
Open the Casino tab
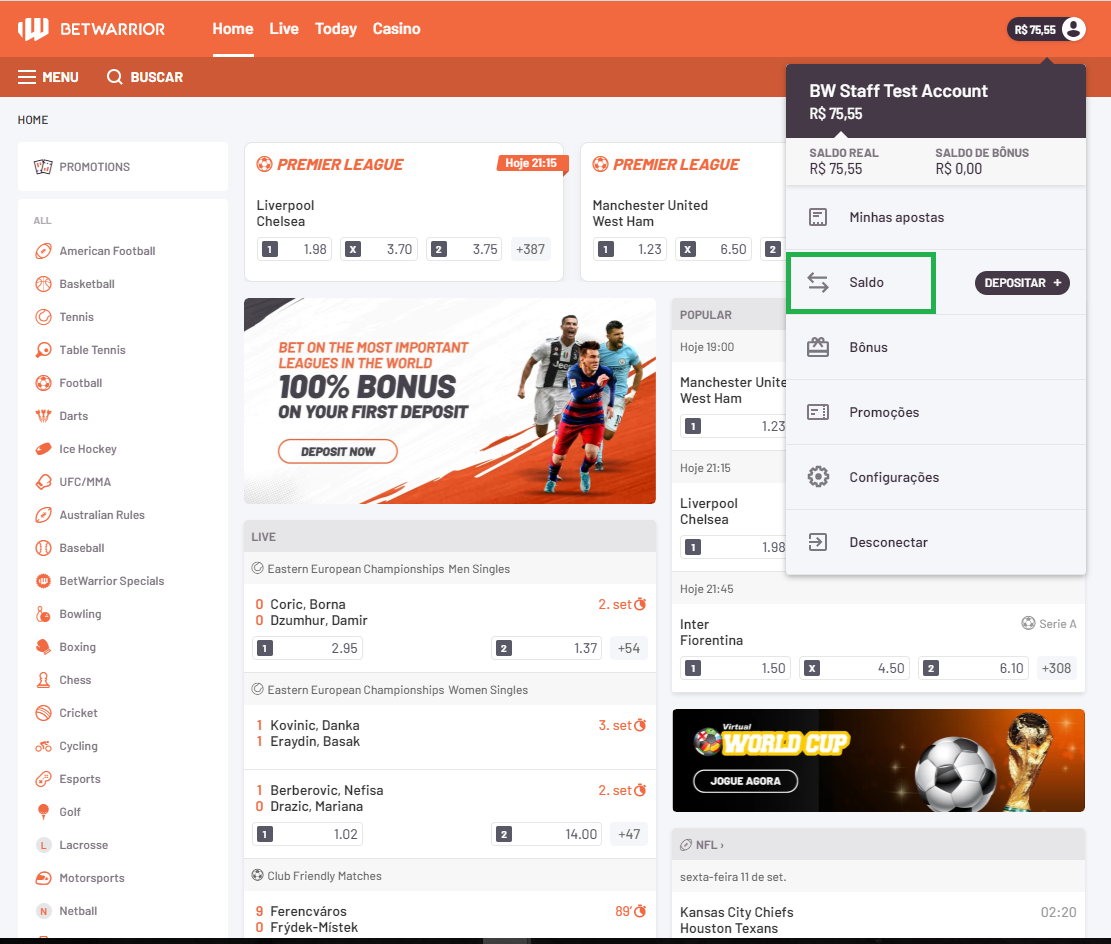396,29
